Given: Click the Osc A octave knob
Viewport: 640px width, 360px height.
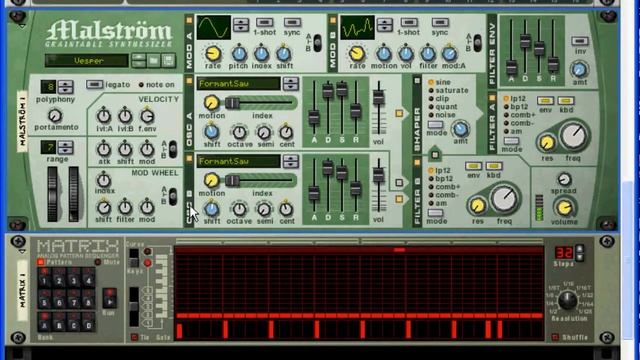Looking at the screenshot, I should coord(240,132).
